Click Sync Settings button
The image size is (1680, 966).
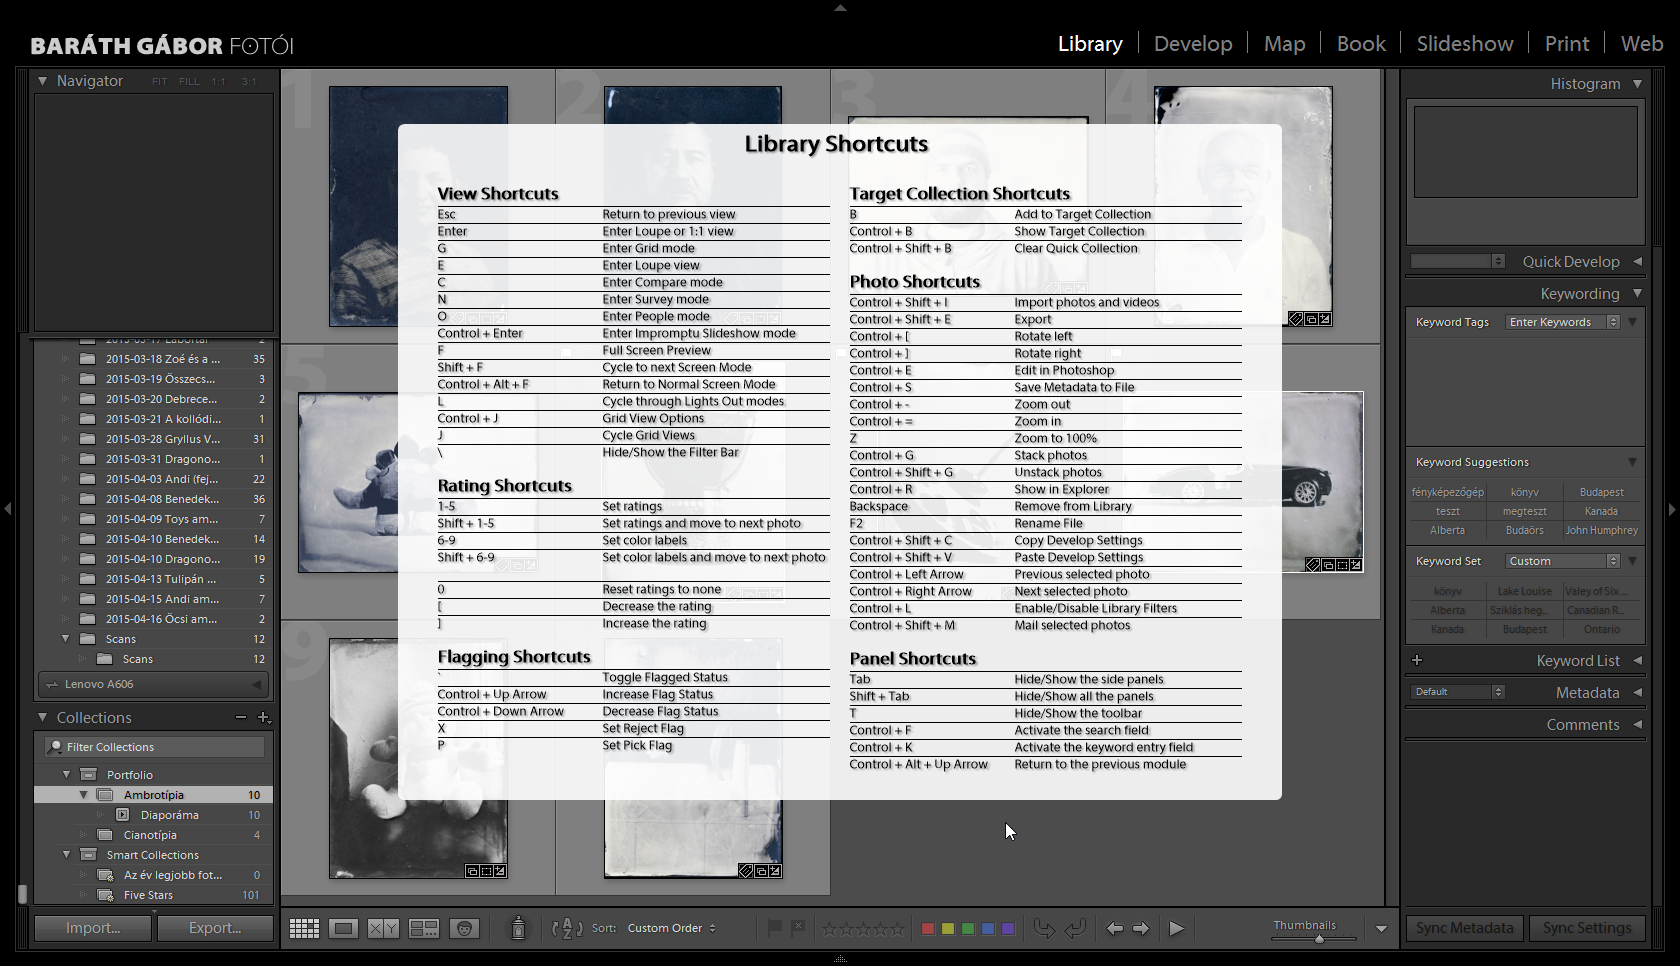[1587, 928]
